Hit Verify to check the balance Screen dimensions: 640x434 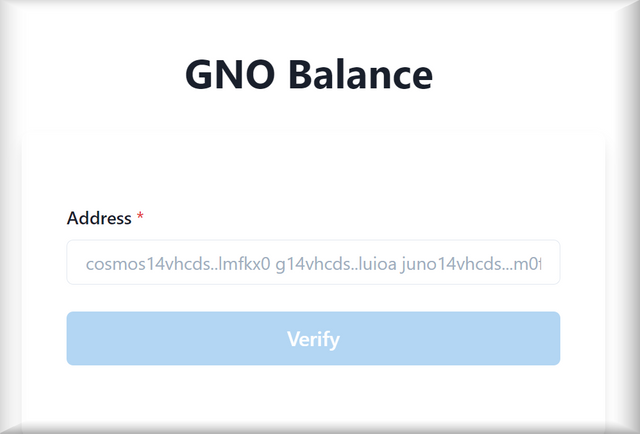coord(313,339)
